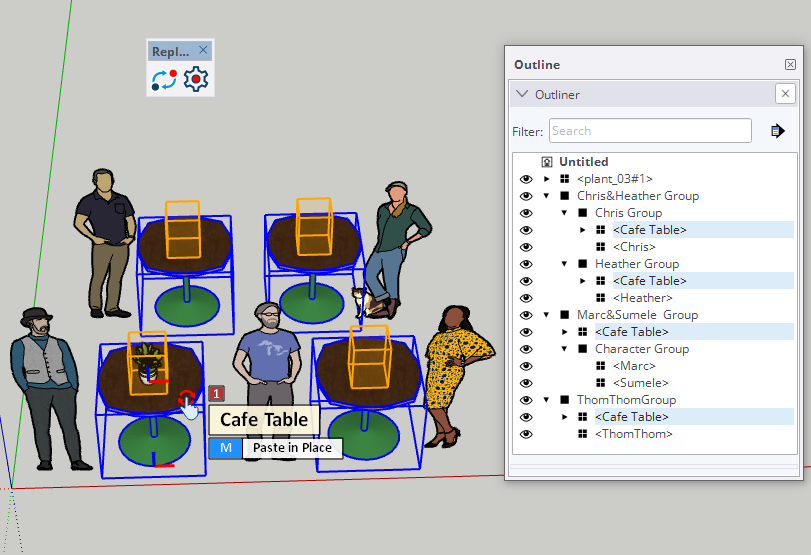Click the component icon beside <Chris>
811x555 pixels.
pos(600,247)
